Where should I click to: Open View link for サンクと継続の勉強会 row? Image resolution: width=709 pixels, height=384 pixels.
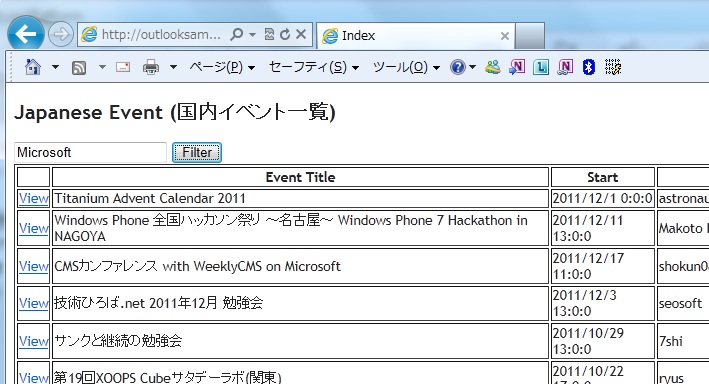tap(33, 341)
